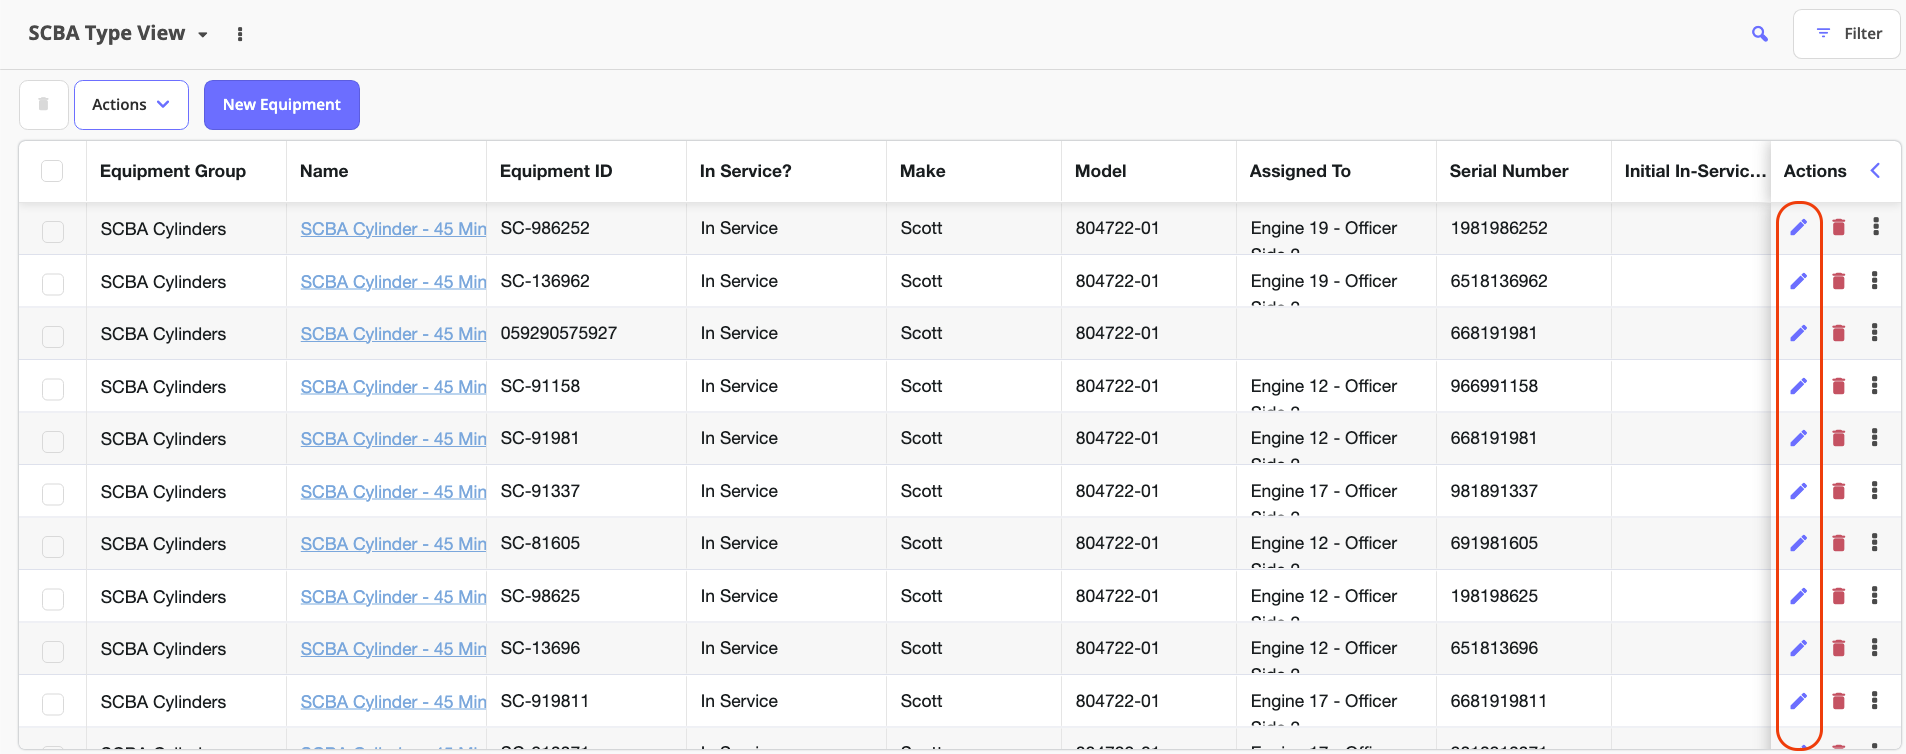The height and width of the screenshot is (754, 1906).
Task: Select the checkbox for row SC-81605
Action: pos(53,546)
